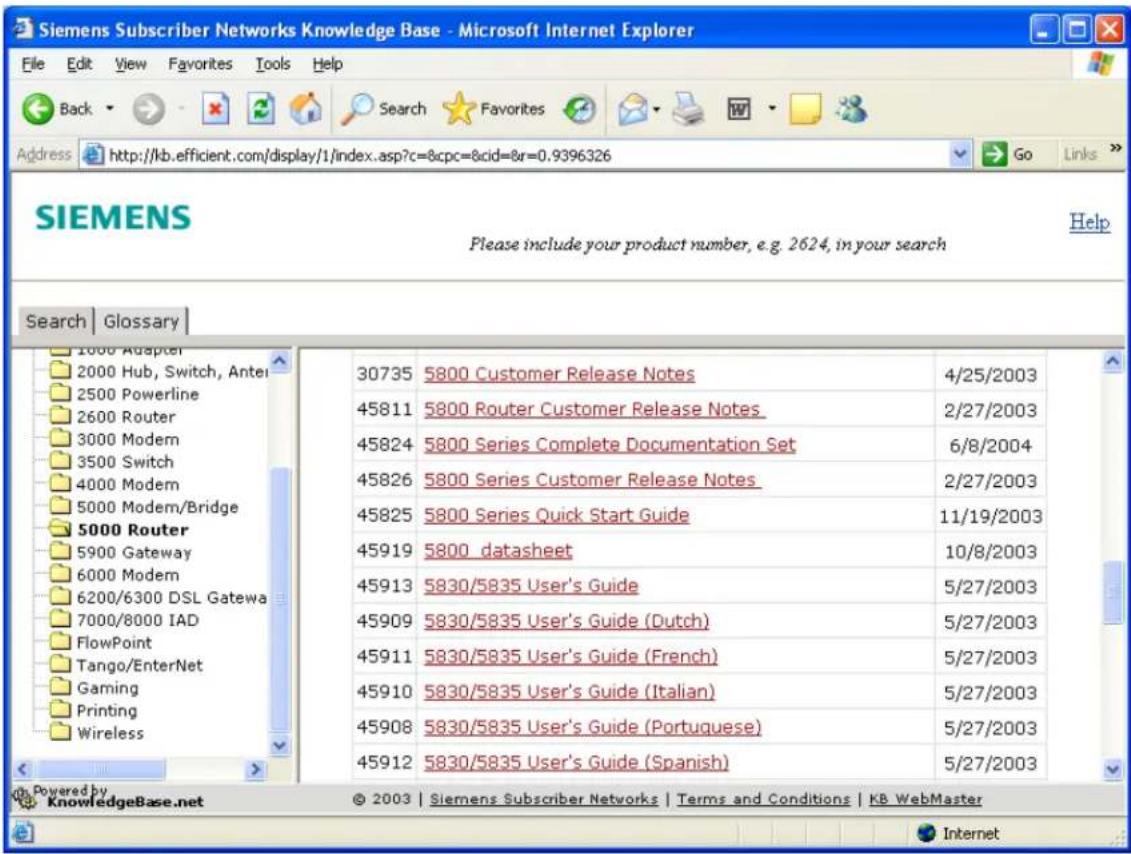The height and width of the screenshot is (854, 1131).
Task: Click the Back arrow icon
Action: (x=38, y=110)
